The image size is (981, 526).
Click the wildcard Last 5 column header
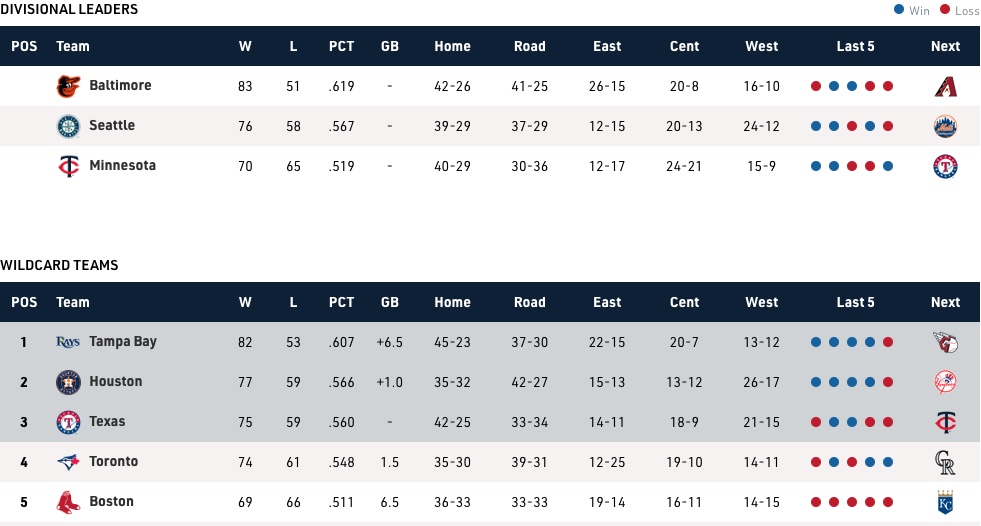855,302
